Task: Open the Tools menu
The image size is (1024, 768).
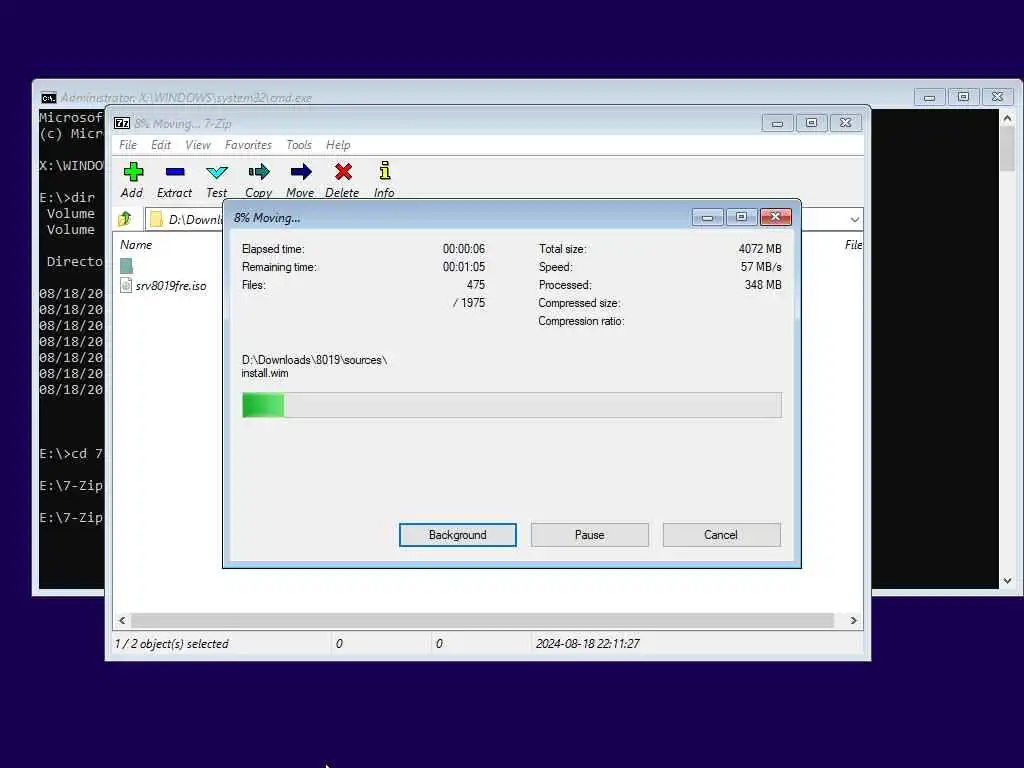Action: (x=299, y=145)
